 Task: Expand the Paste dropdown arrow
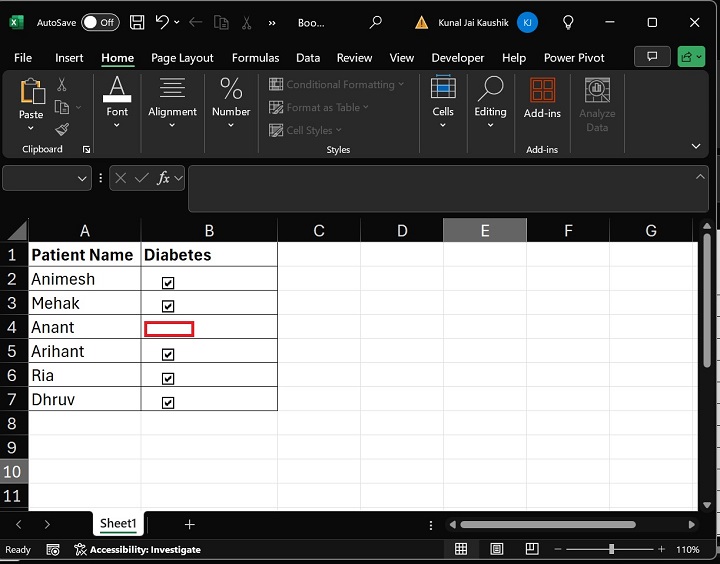click(31, 129)
